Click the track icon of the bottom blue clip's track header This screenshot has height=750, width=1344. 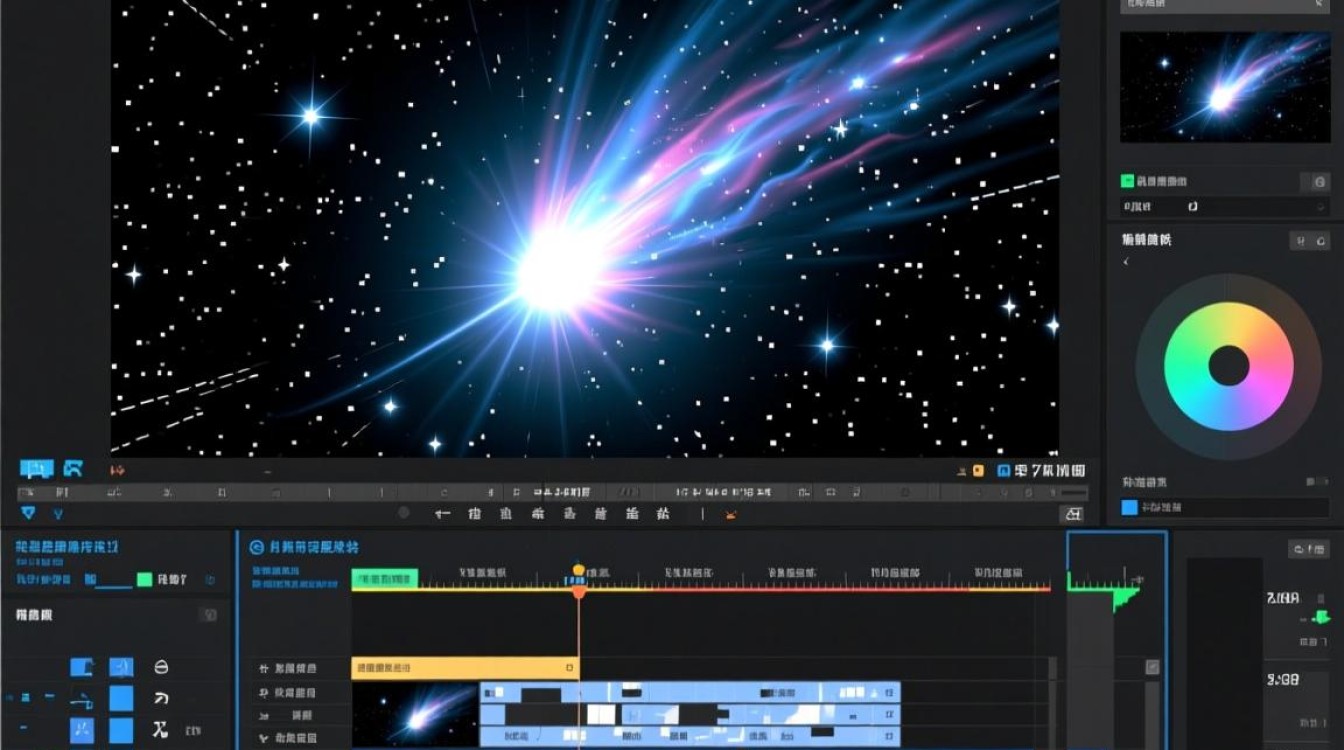[x=264, y=739]
